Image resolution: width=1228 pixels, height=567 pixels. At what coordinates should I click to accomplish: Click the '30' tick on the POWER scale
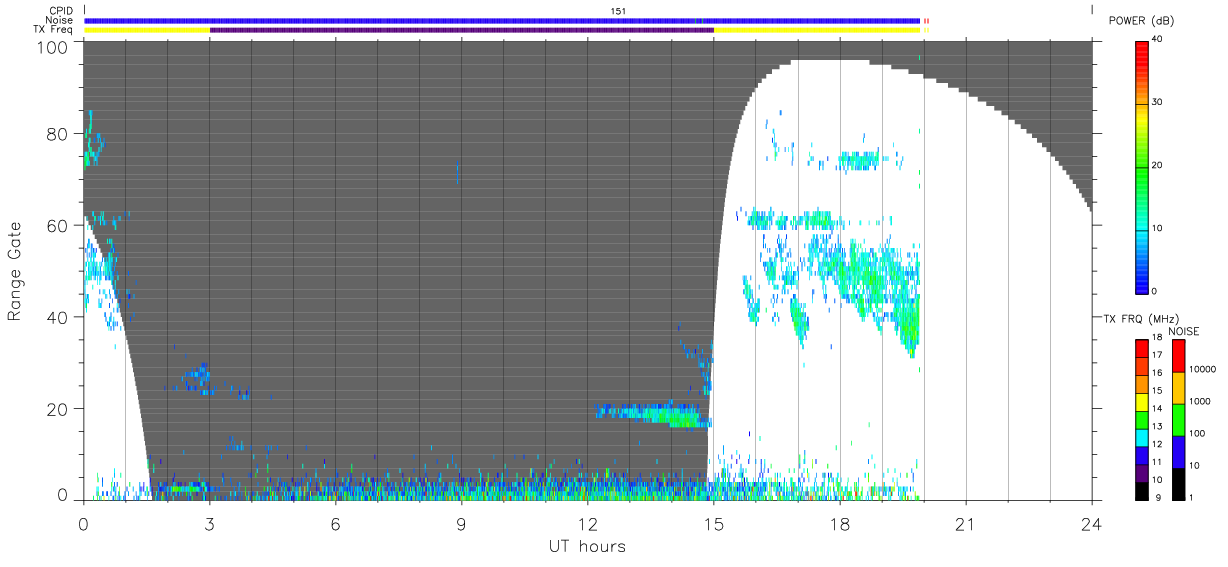coord(1159,103)
